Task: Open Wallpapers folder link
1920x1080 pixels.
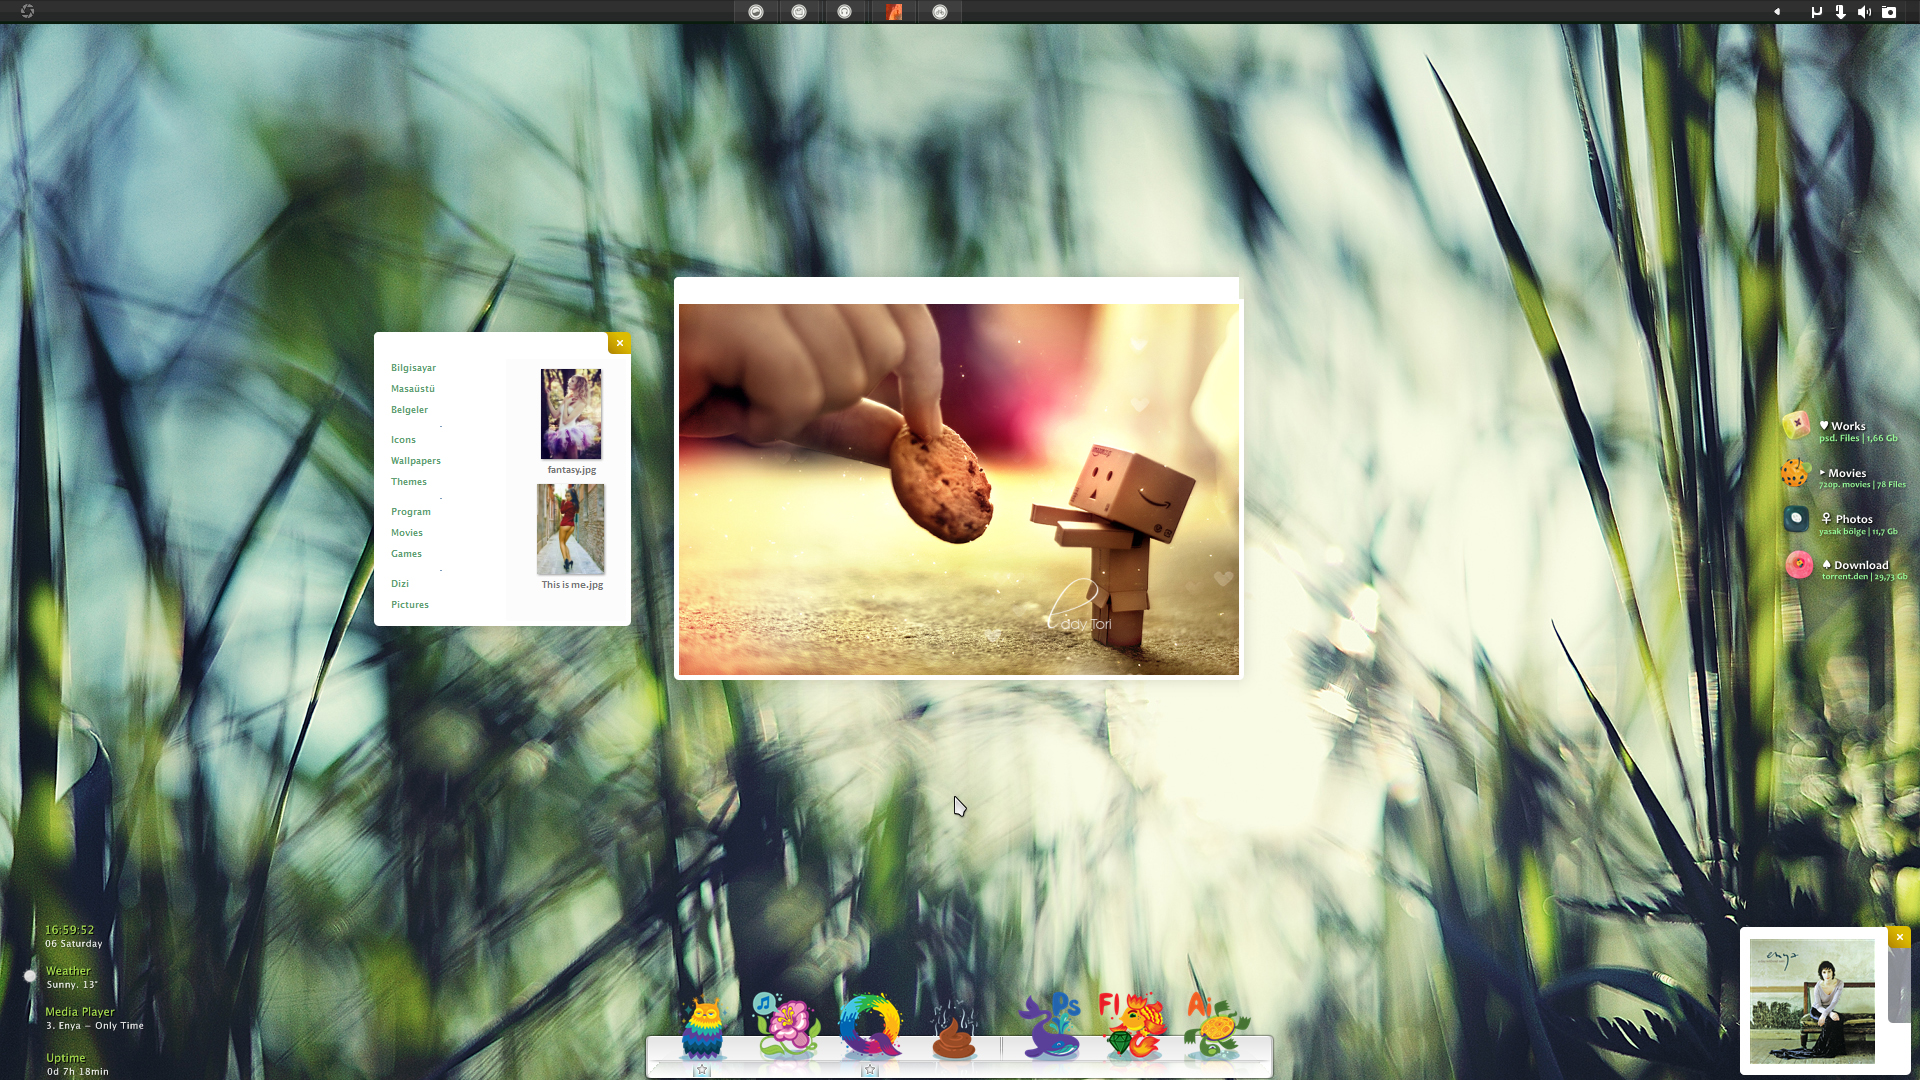Action: pyautogui.click(x=416, y=461)
